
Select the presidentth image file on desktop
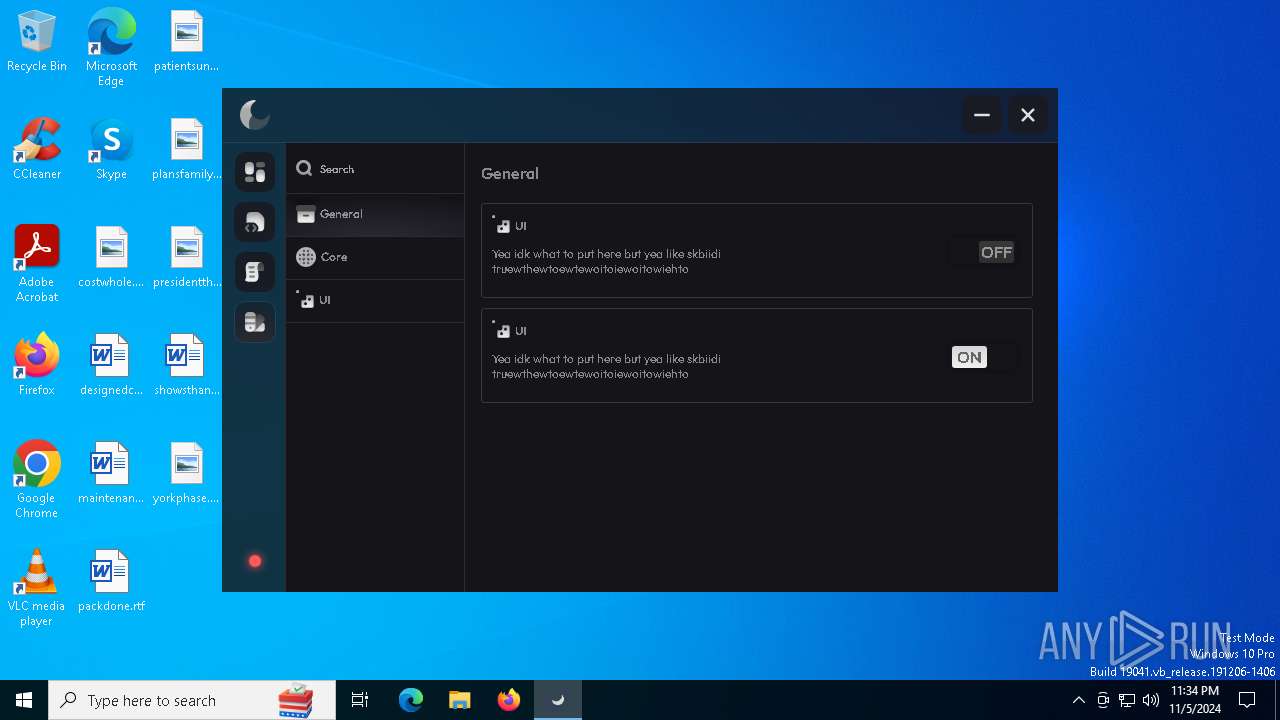tap(186, 257)
